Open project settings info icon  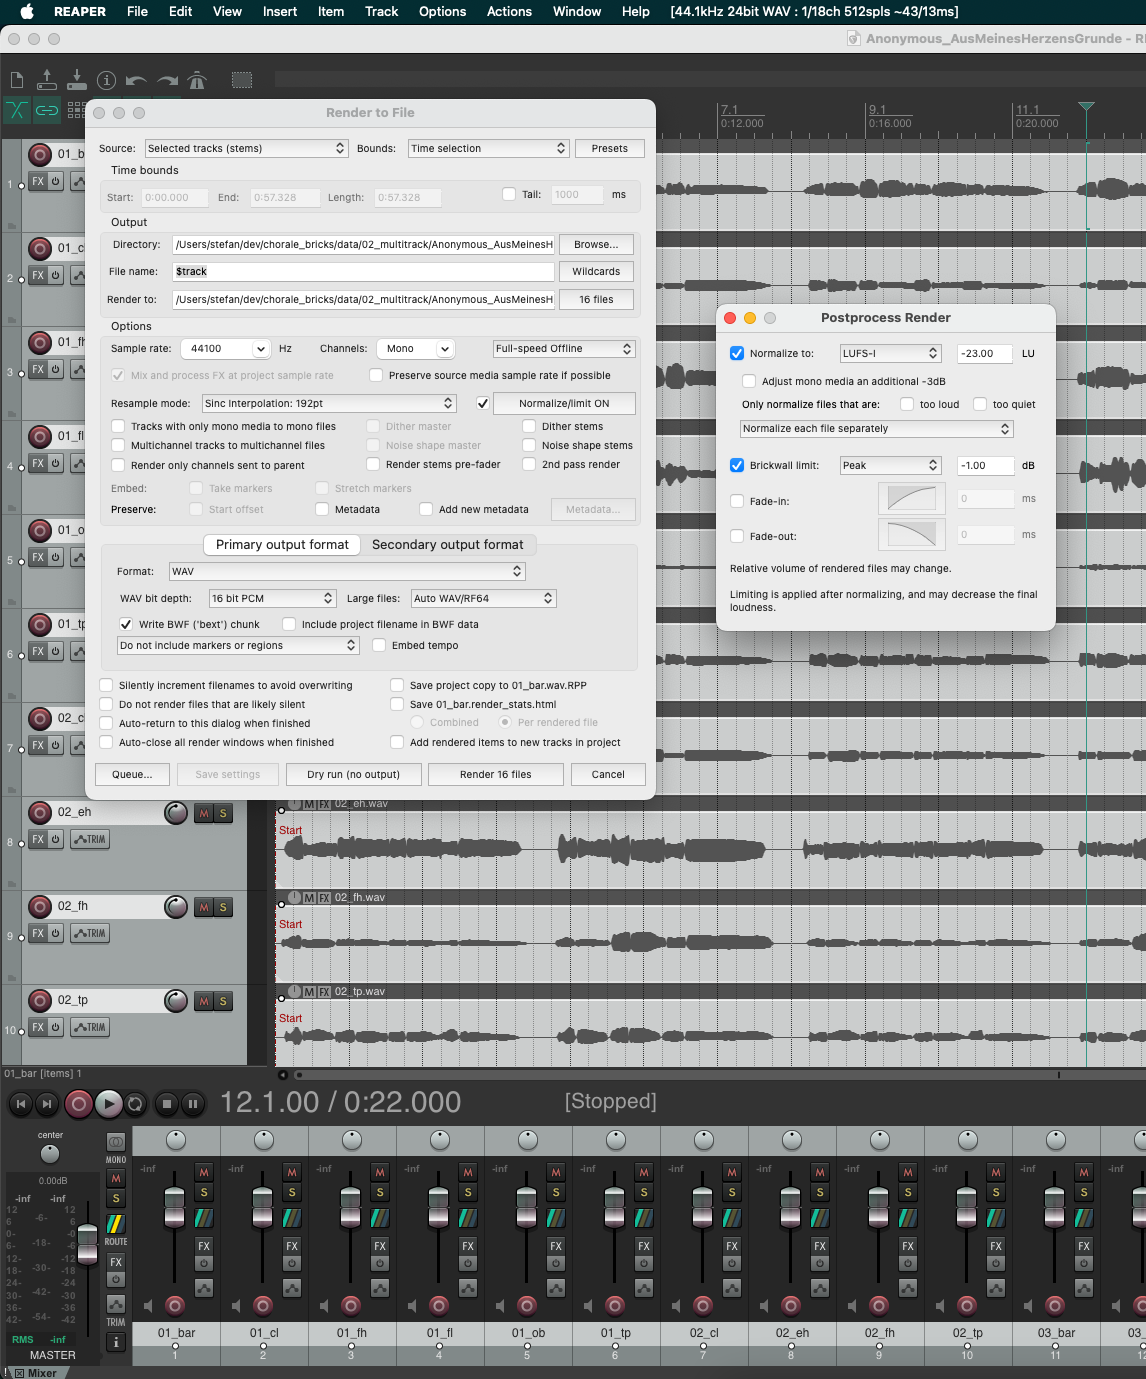(x=106, y=81)
